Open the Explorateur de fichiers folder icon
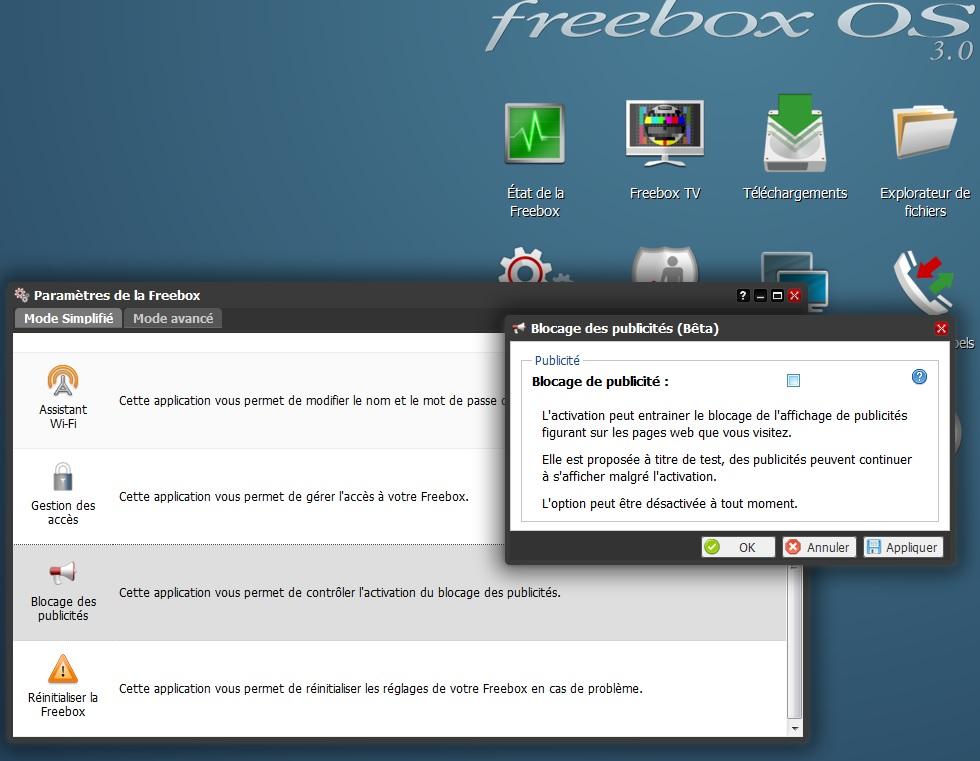The width and height of the screenshot is (980, 761). pyautogui.click(x=925, y=132)
